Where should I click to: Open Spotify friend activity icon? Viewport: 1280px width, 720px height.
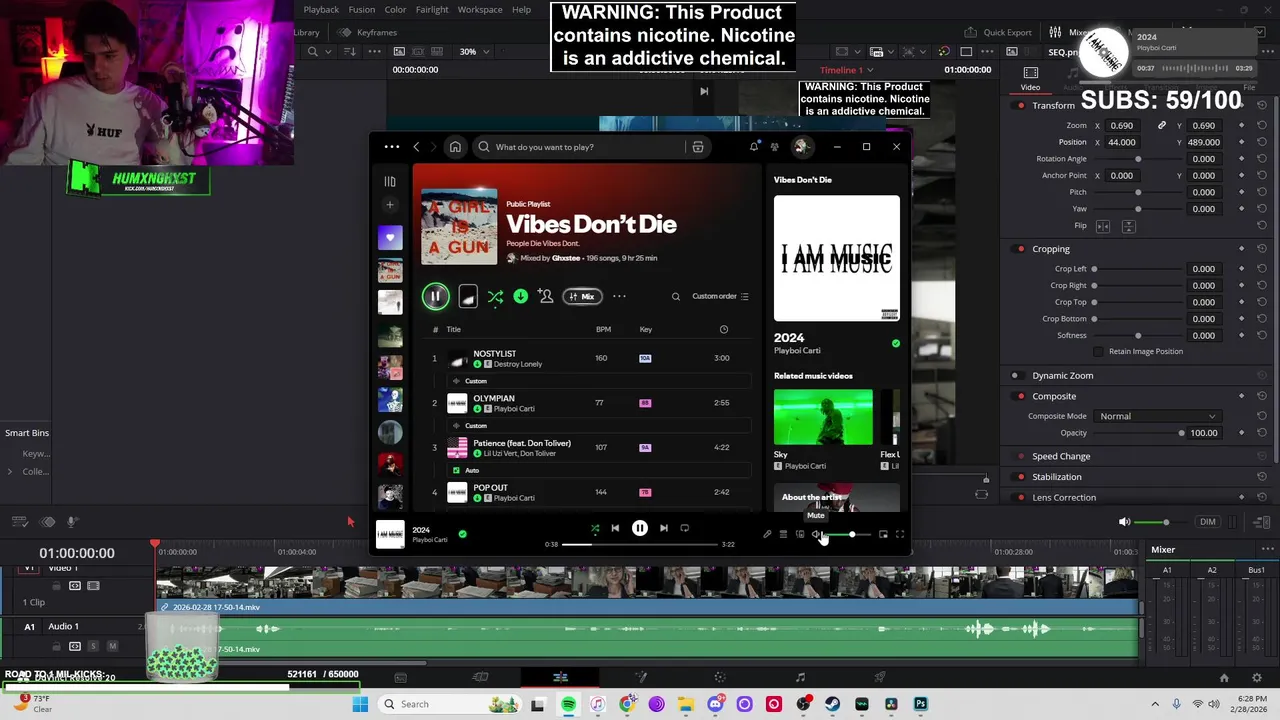[775, 147]
